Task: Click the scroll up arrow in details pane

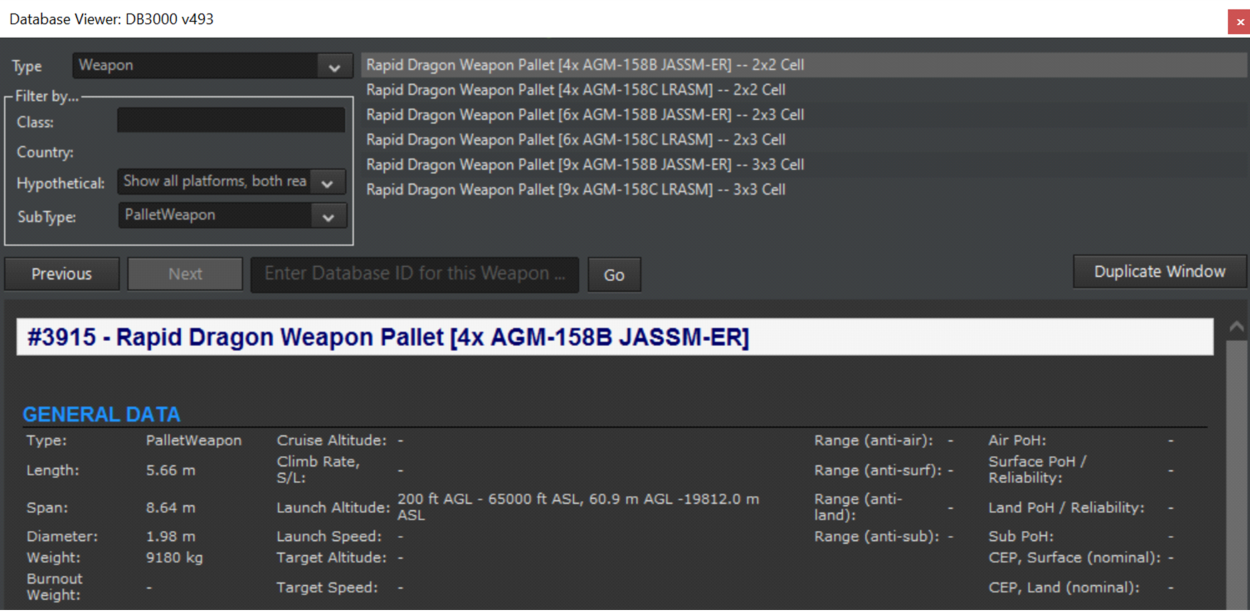Action: (x=1237, y=327)
